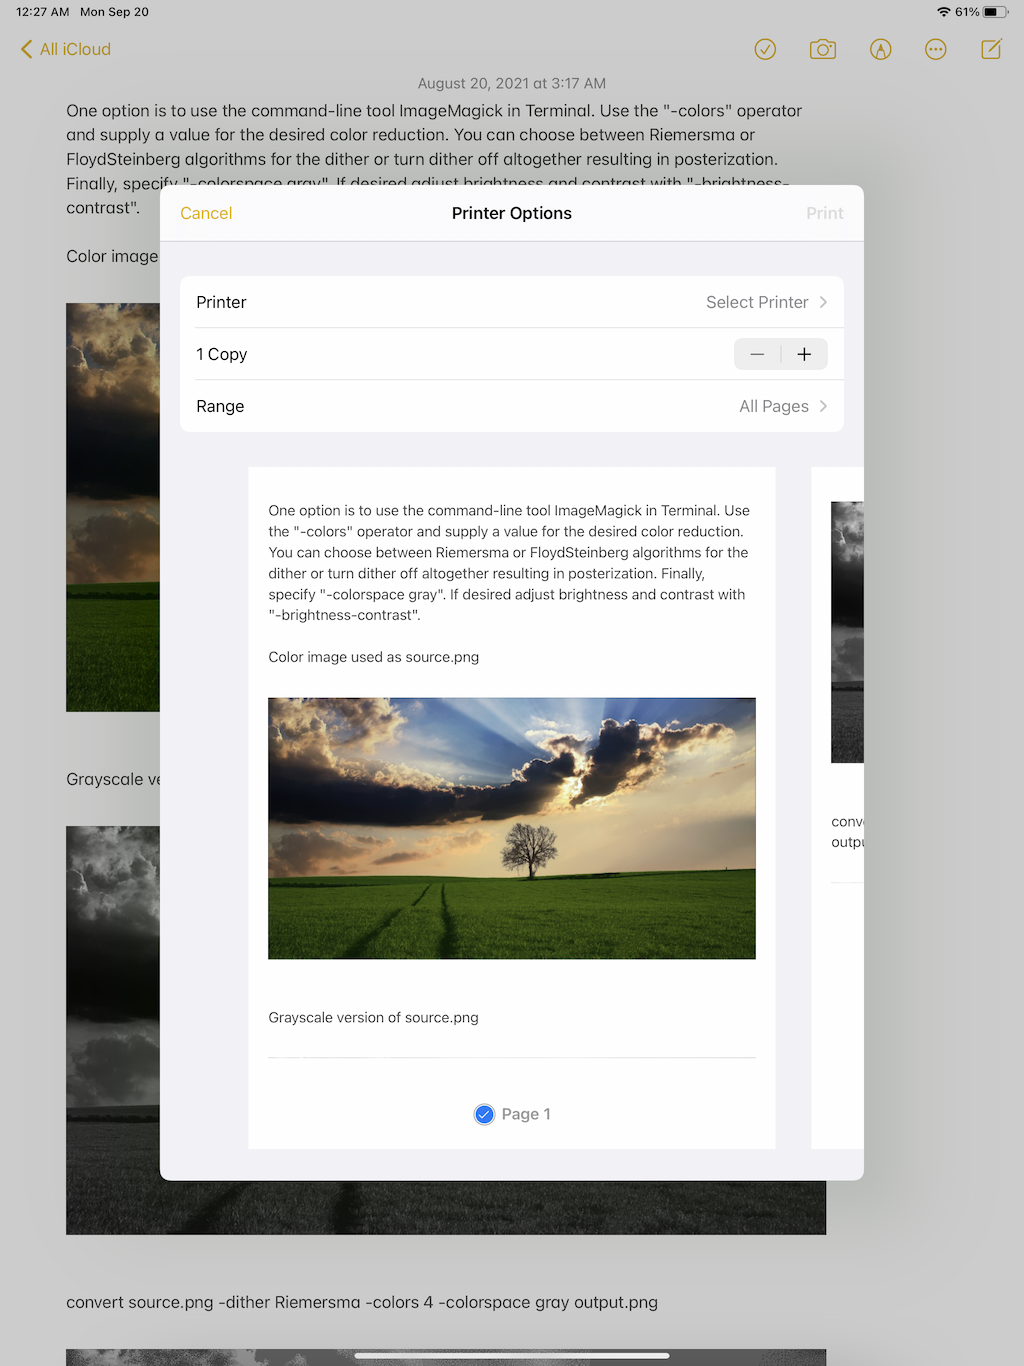This screenshot has width=1024, height=1366.
Task: Tap the compose new note icon
Action: click(x=991, y=49)
